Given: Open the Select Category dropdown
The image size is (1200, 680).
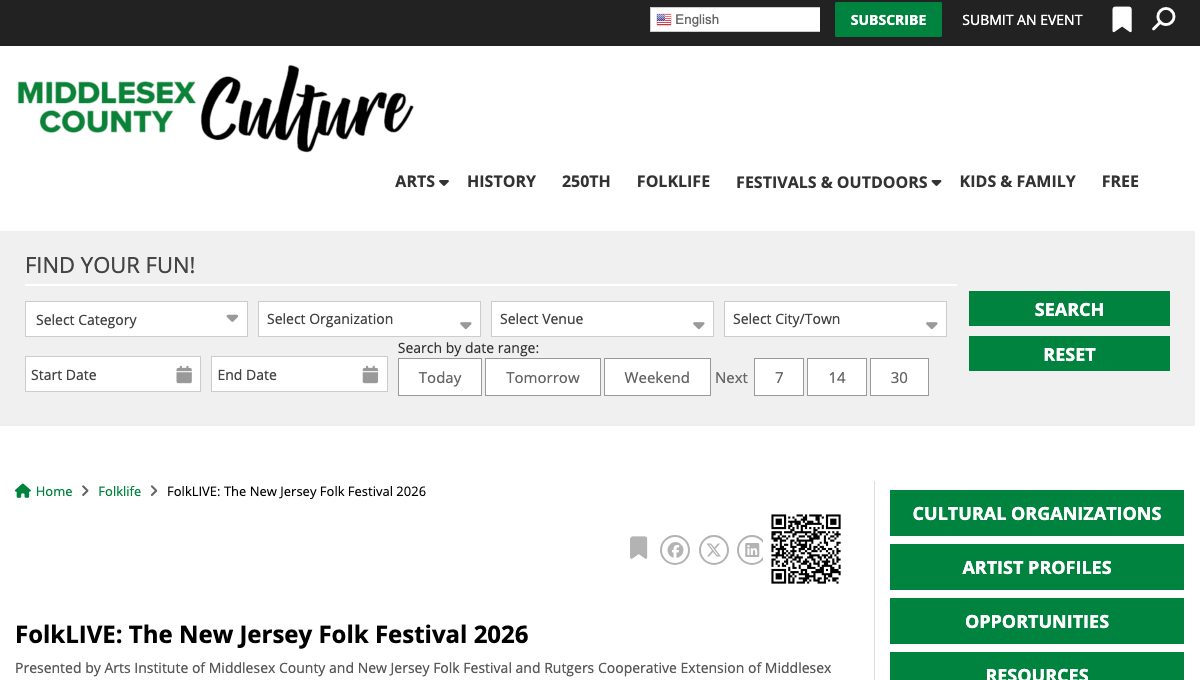Looking at the screenshot, I should [136, 319].
